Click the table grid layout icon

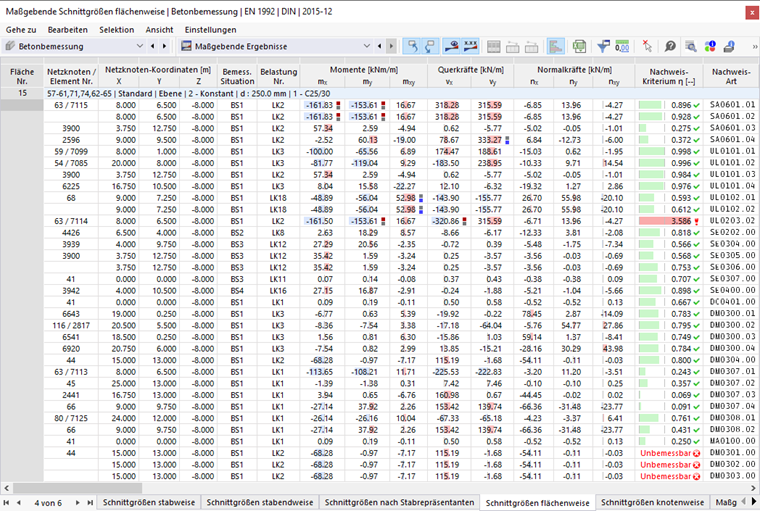click(x=493, y=47)
